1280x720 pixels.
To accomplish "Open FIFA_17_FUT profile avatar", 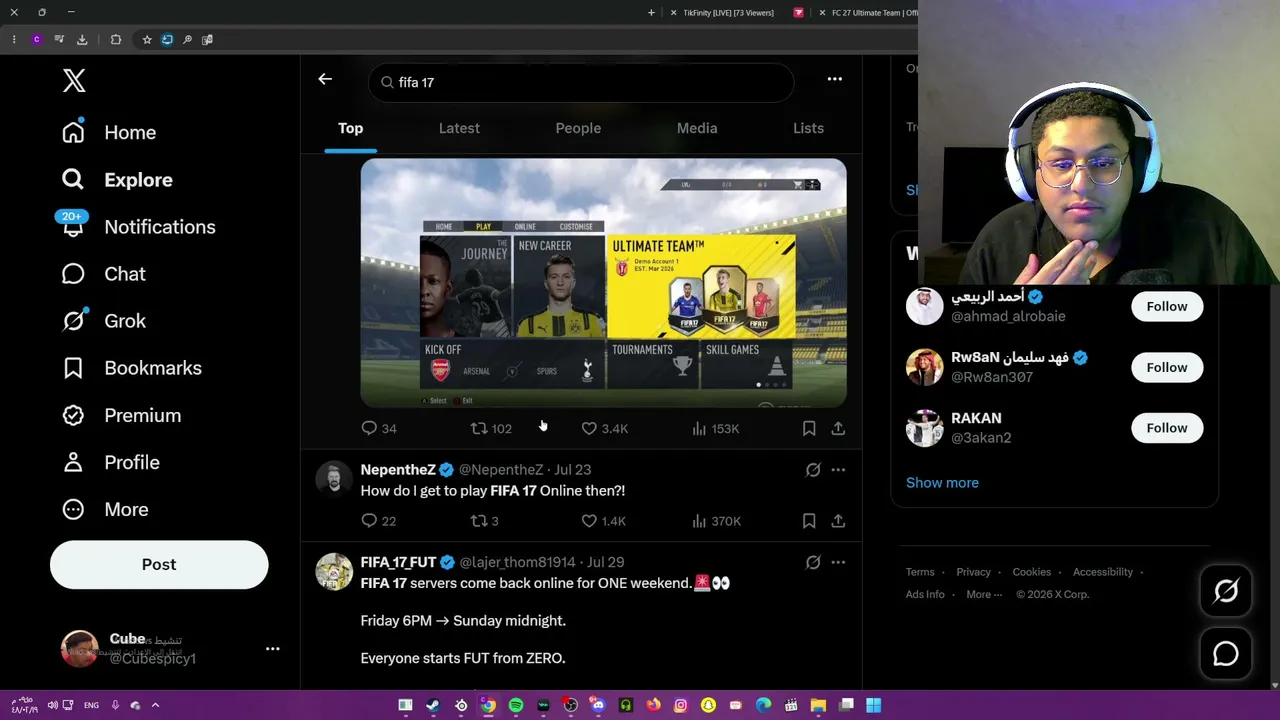I will point(334,572).
